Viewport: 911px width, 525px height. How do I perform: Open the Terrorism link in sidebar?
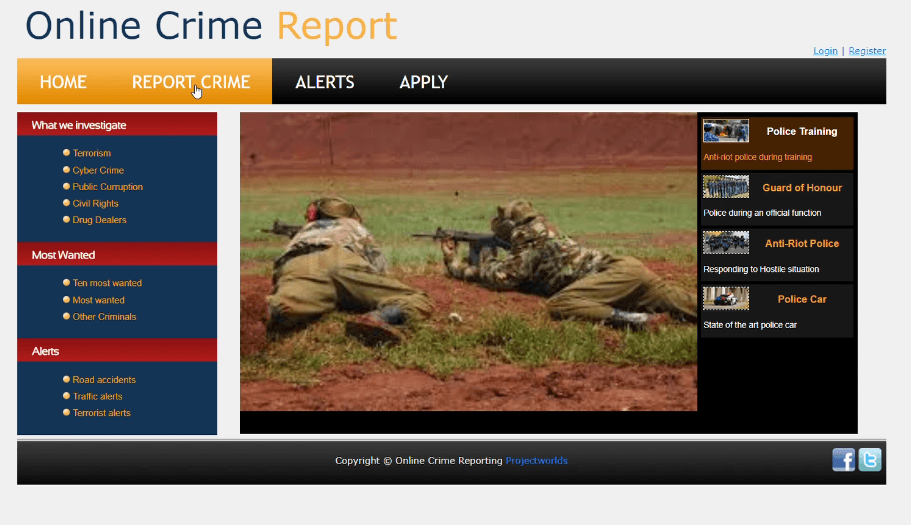pos(92,153)
